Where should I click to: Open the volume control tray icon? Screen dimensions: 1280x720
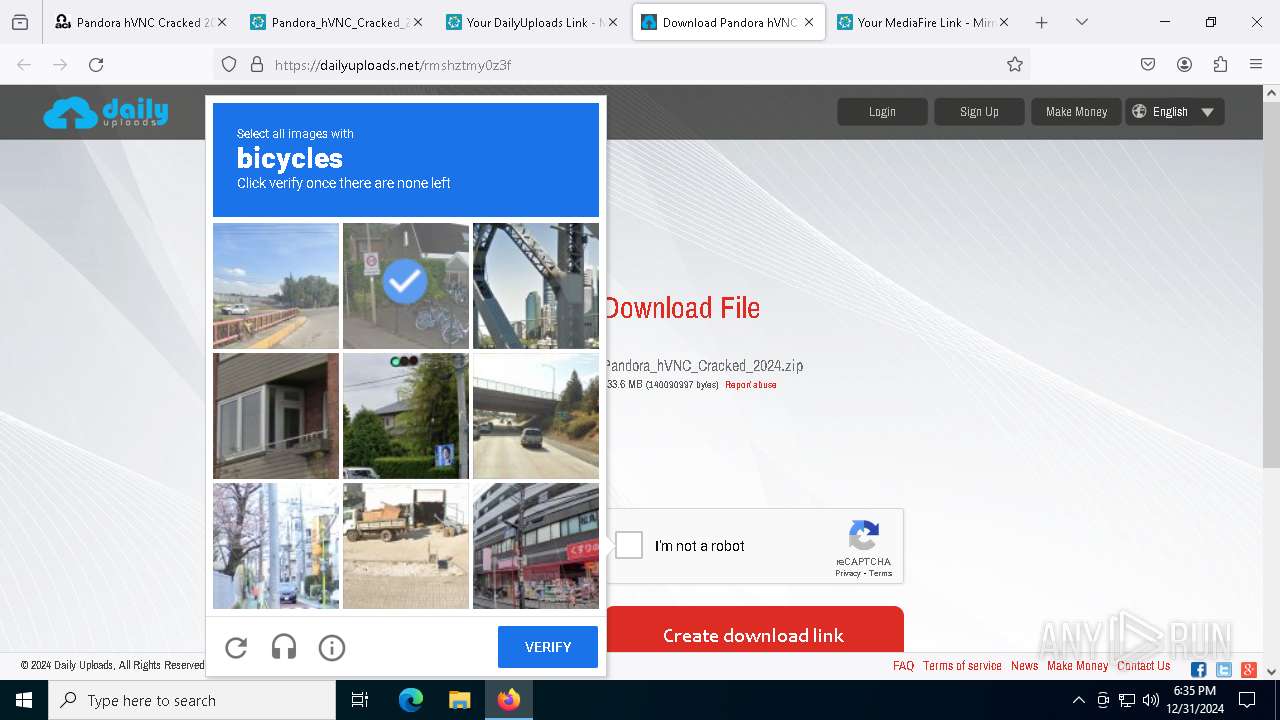[x=1151, y=700]
